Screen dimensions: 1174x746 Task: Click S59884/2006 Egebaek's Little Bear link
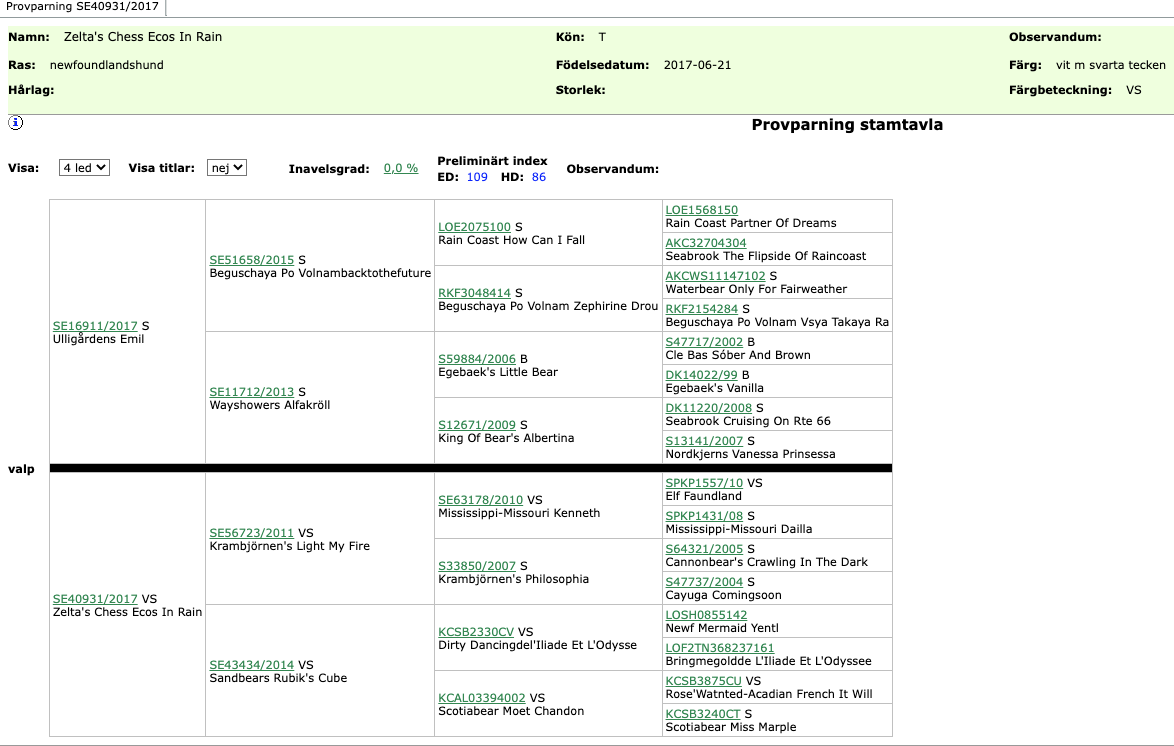point(476,359)
